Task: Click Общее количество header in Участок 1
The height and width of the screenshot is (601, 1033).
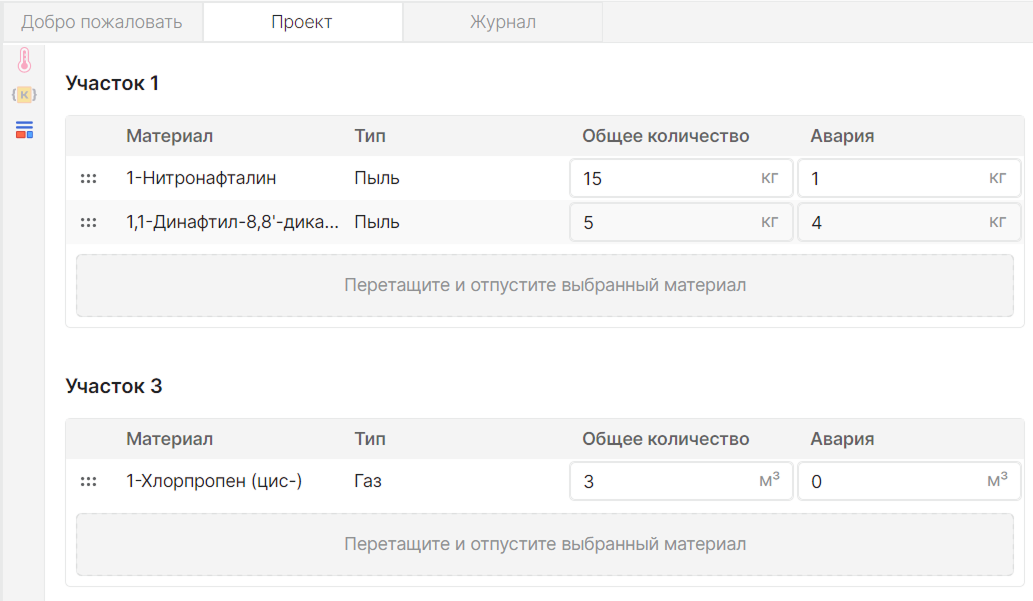Action: pyautogui.click(x=665, y=136)
